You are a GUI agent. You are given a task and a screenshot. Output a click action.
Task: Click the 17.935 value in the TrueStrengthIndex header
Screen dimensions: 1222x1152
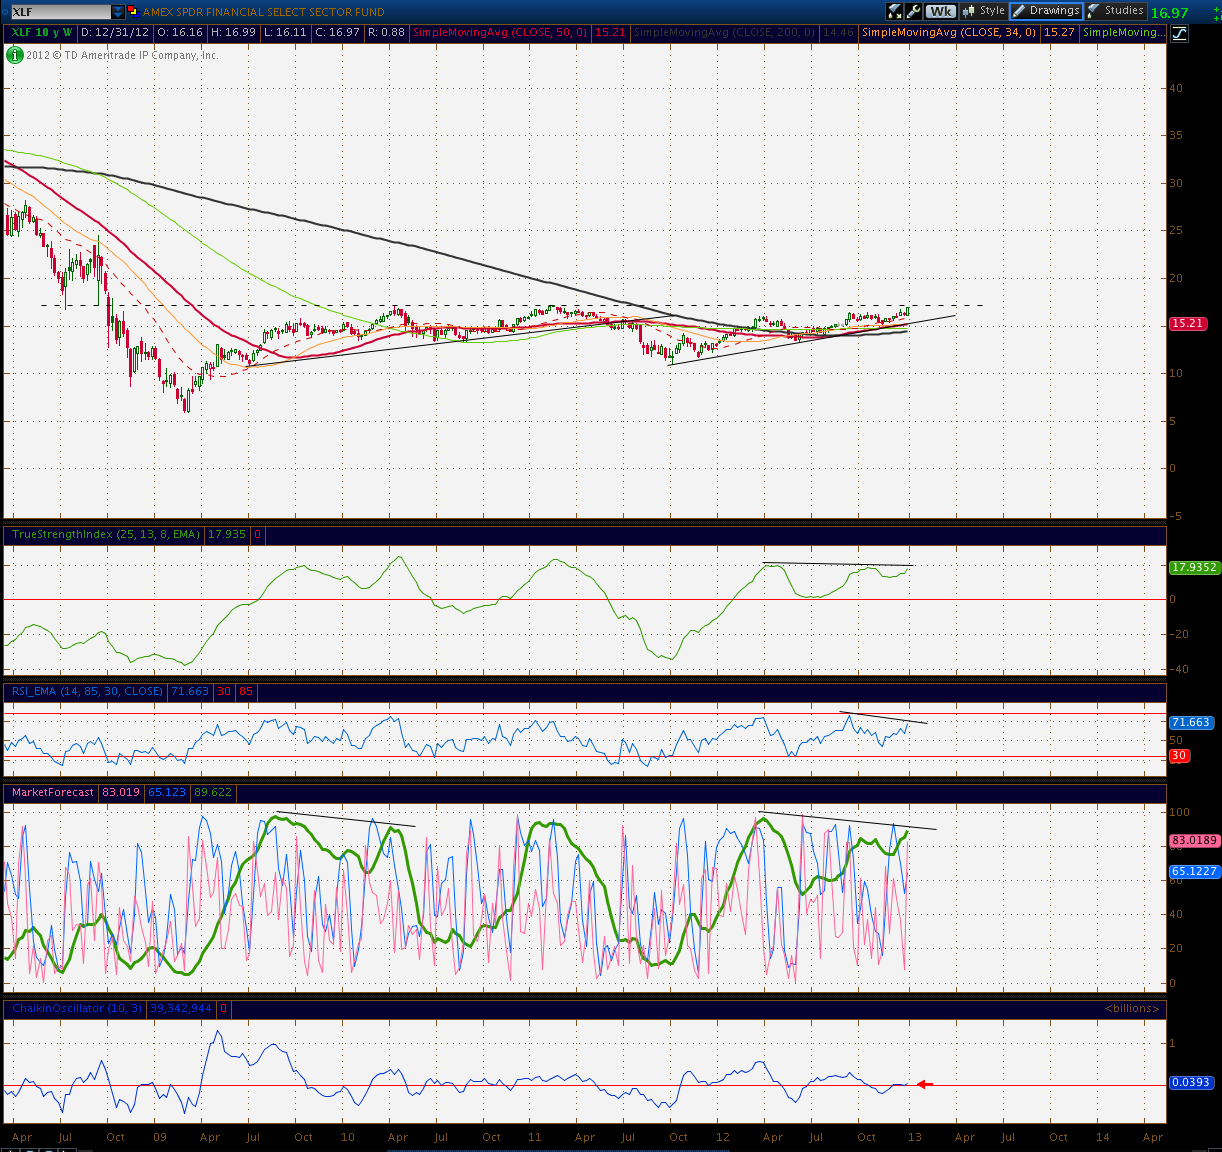pos(227,535)
